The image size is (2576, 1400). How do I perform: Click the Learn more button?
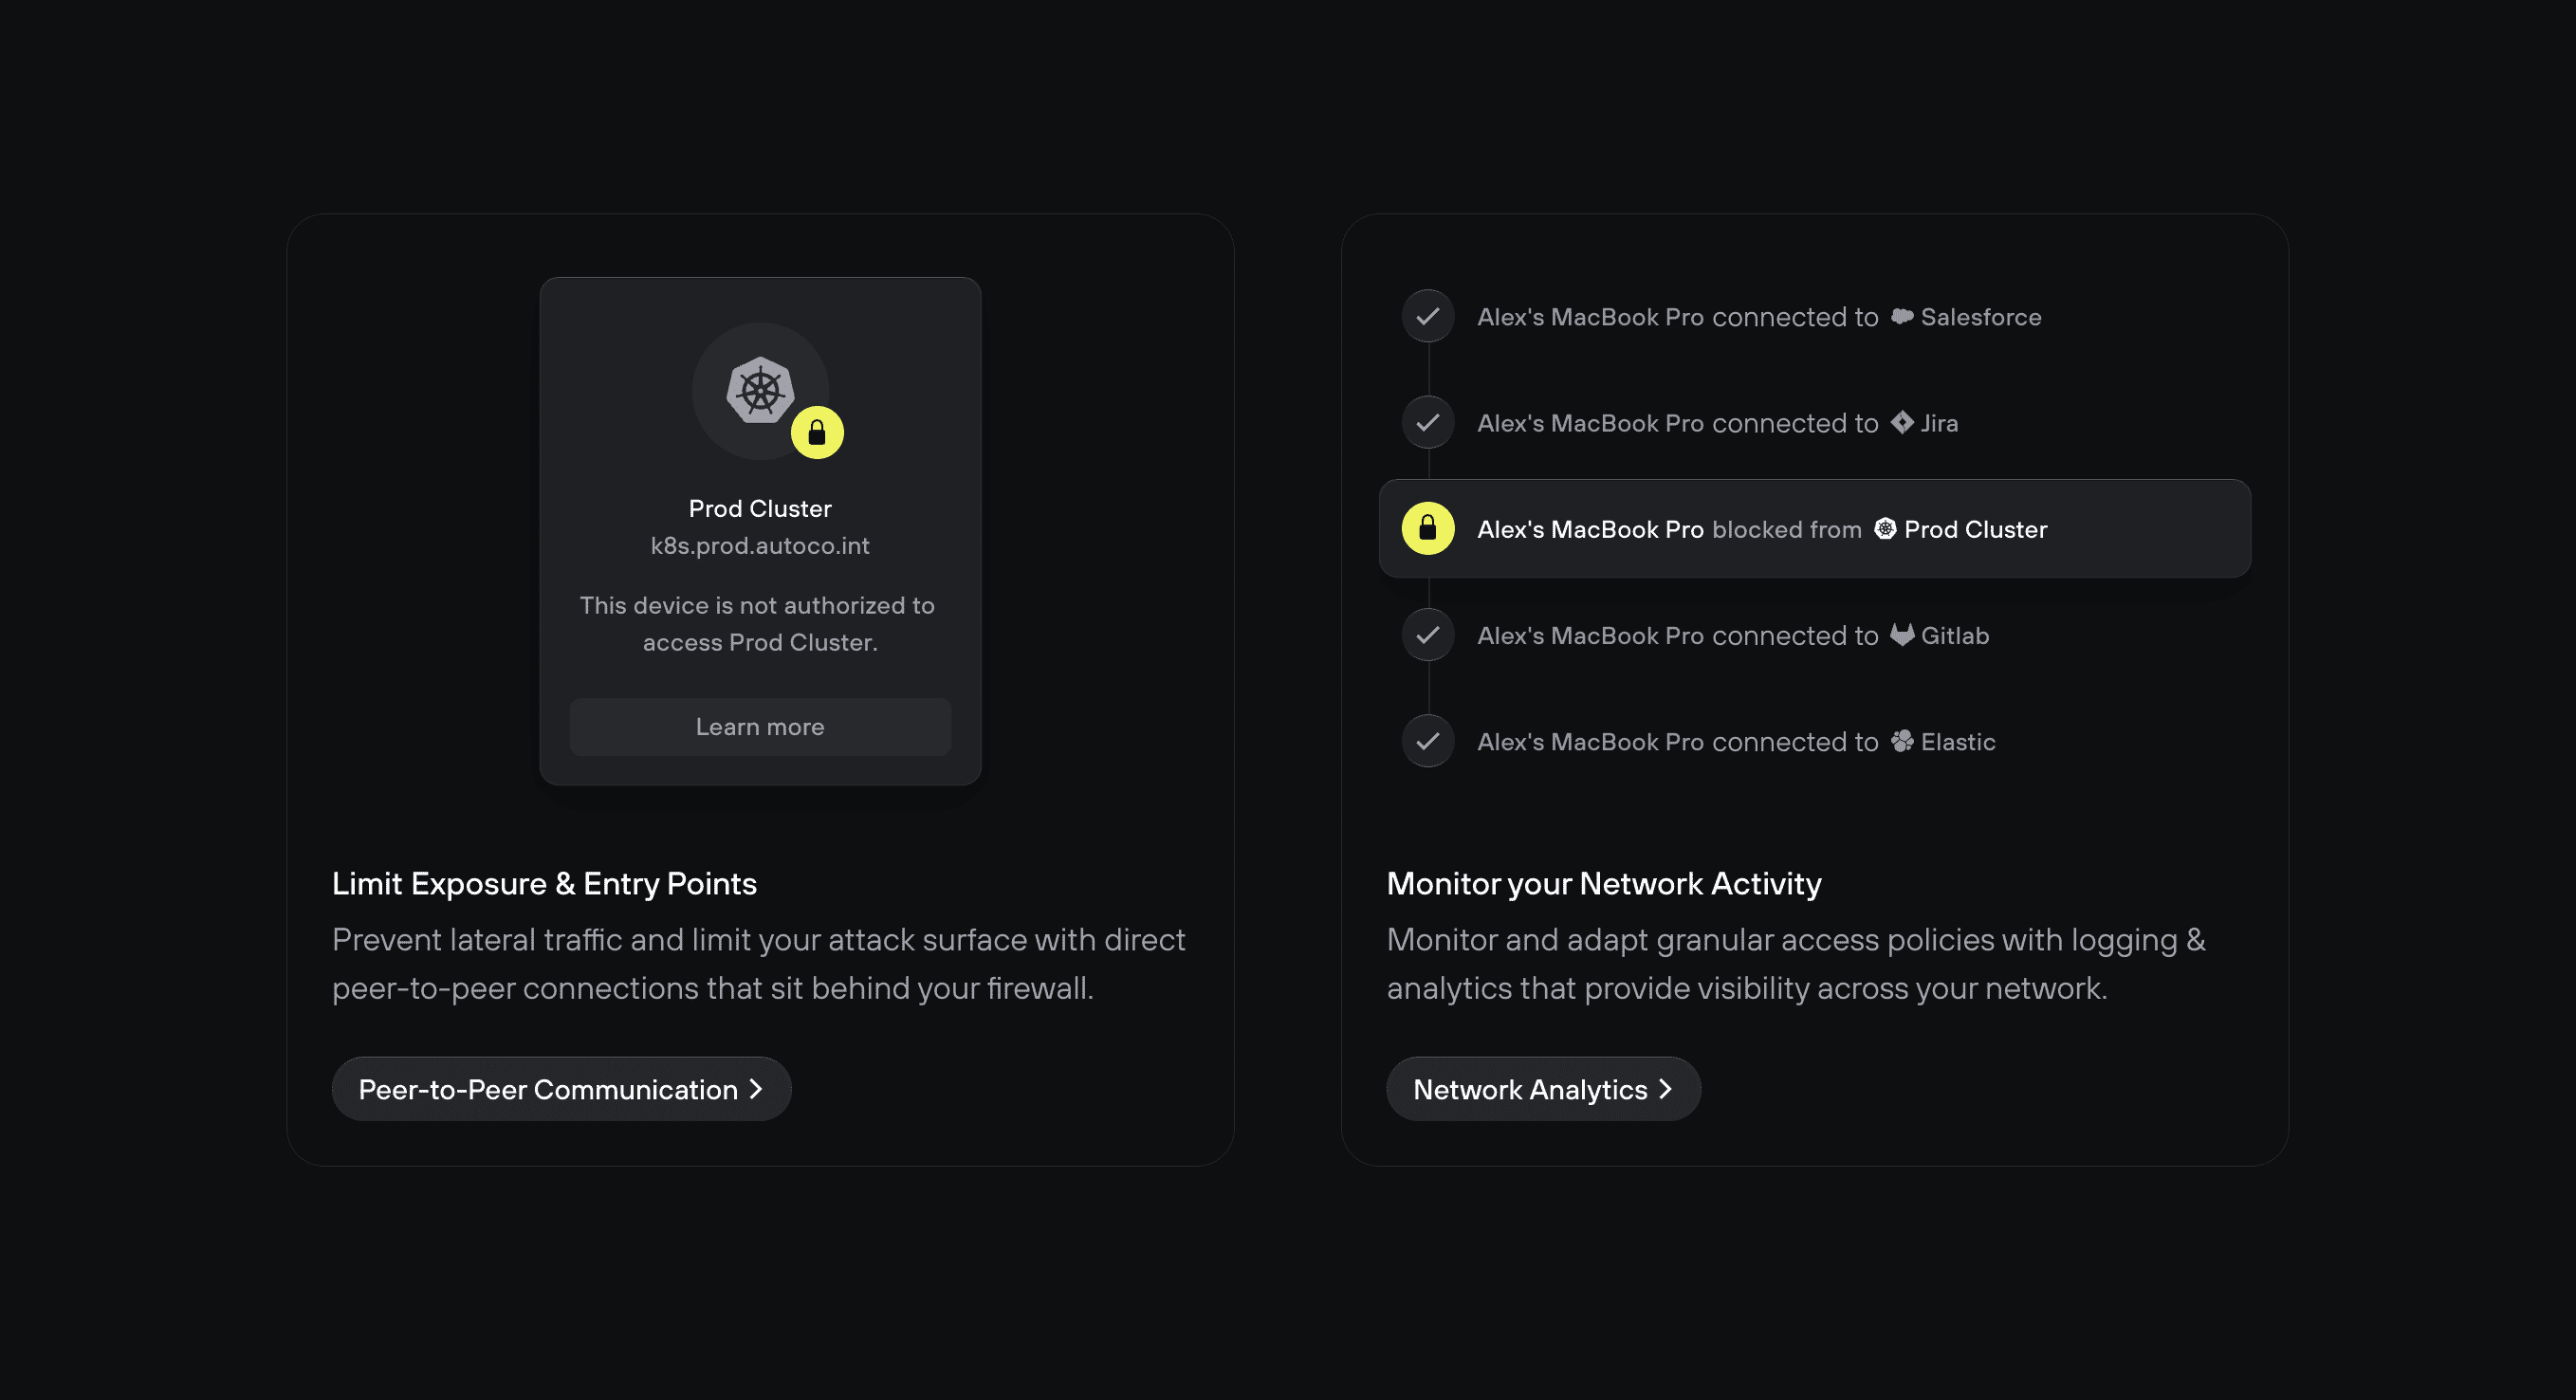point(760,727)
